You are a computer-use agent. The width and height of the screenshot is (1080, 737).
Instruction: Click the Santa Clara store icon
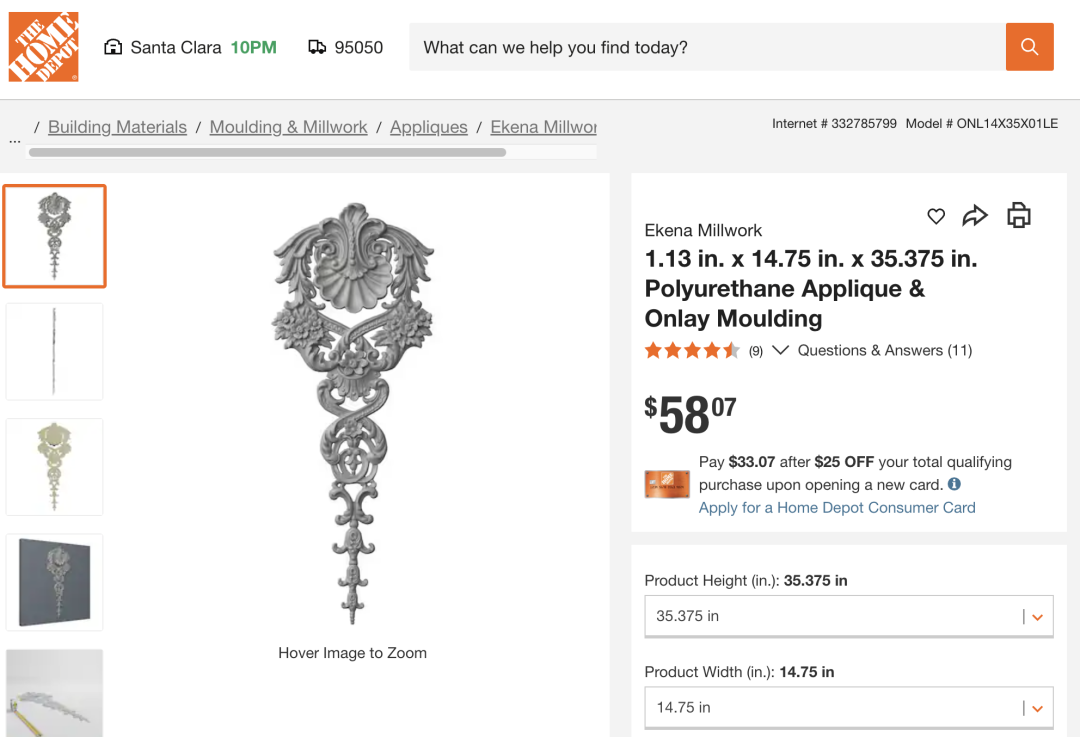click(x=113, y=47)
